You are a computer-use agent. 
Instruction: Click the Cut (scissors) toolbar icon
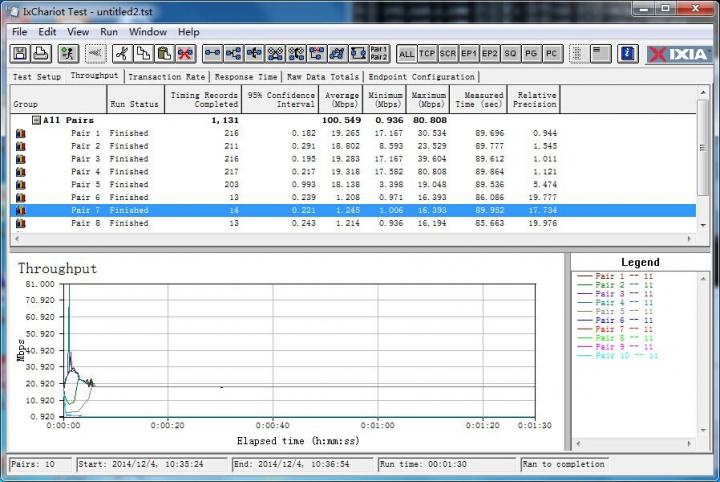coord(122,54)
